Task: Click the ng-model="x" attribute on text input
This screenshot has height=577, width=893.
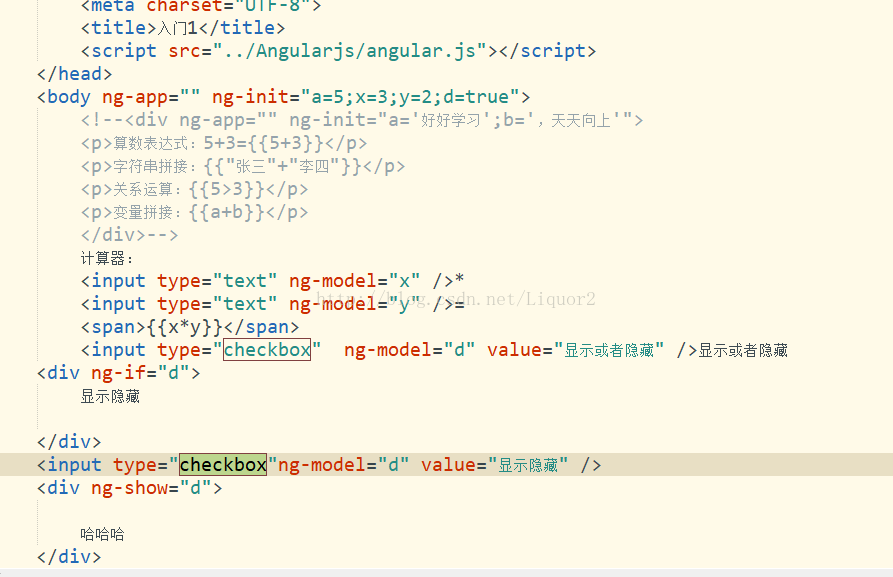Action: click(x=355, y=281)
